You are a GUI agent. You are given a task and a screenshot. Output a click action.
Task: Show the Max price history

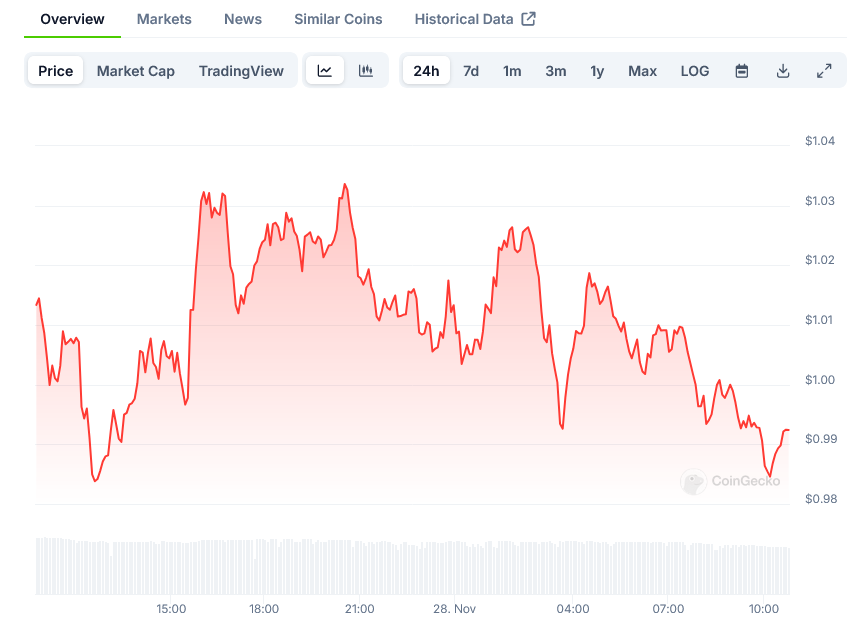coord(643,71)
